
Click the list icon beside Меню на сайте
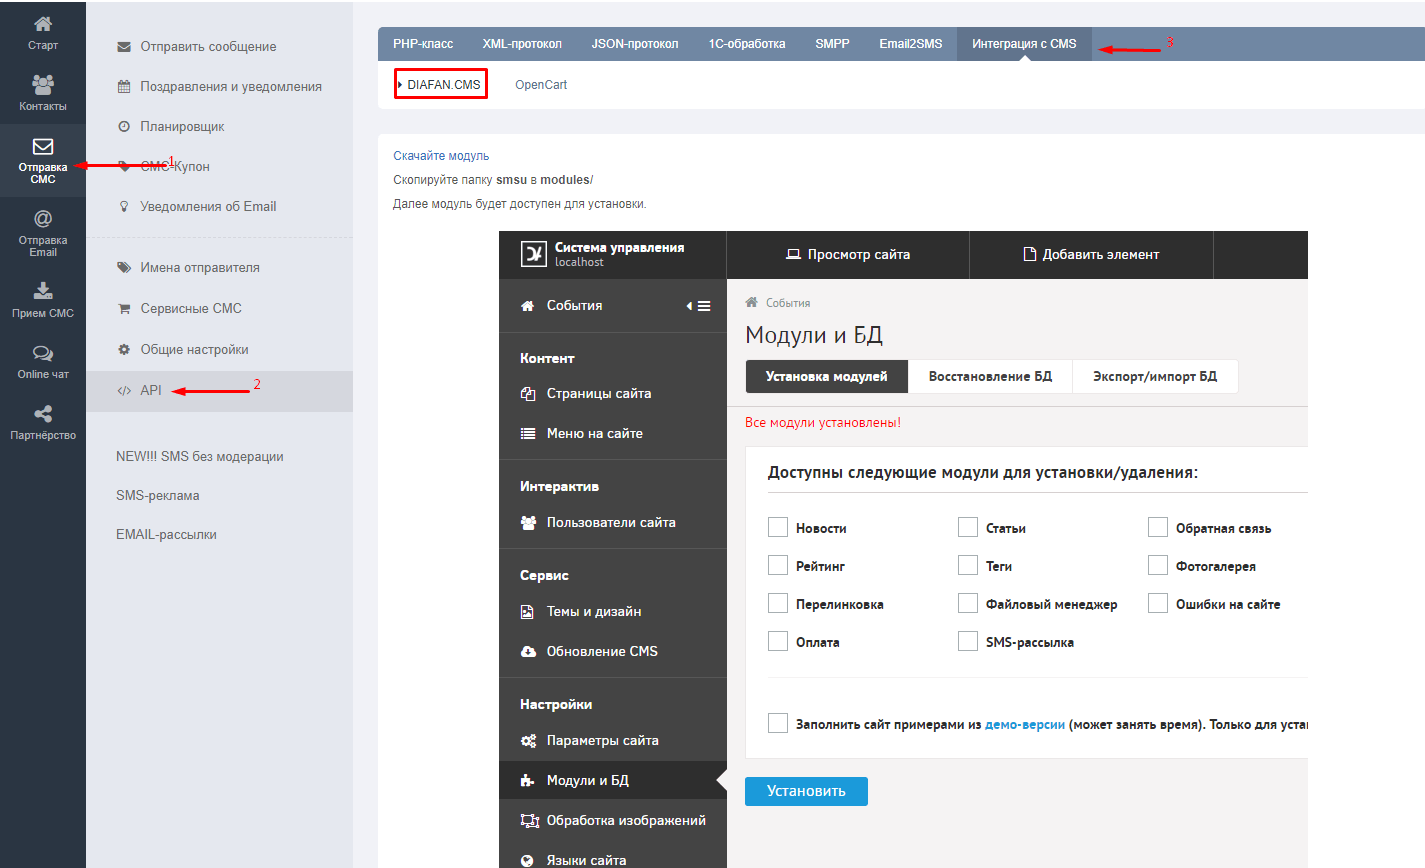[x=528, y=434]
